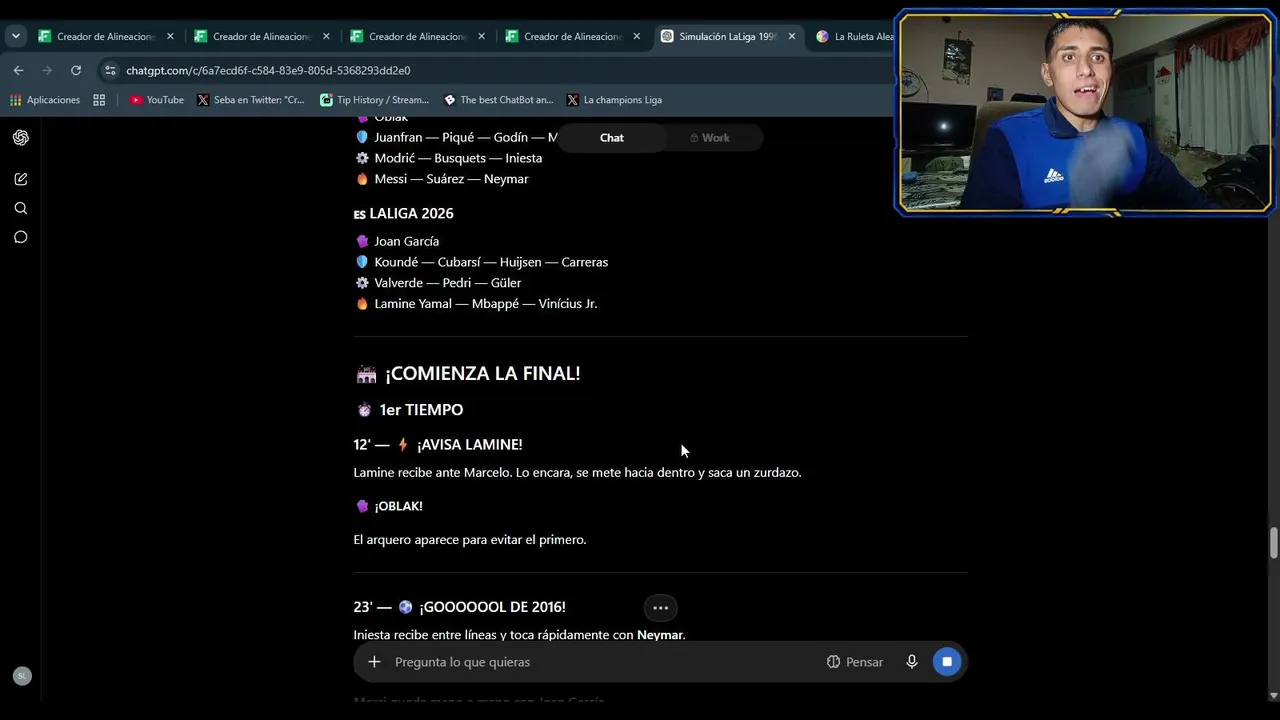Open the search chats icon in the sidebar
The height and width of the screenshot is (720, 1280).
(21, 208)
